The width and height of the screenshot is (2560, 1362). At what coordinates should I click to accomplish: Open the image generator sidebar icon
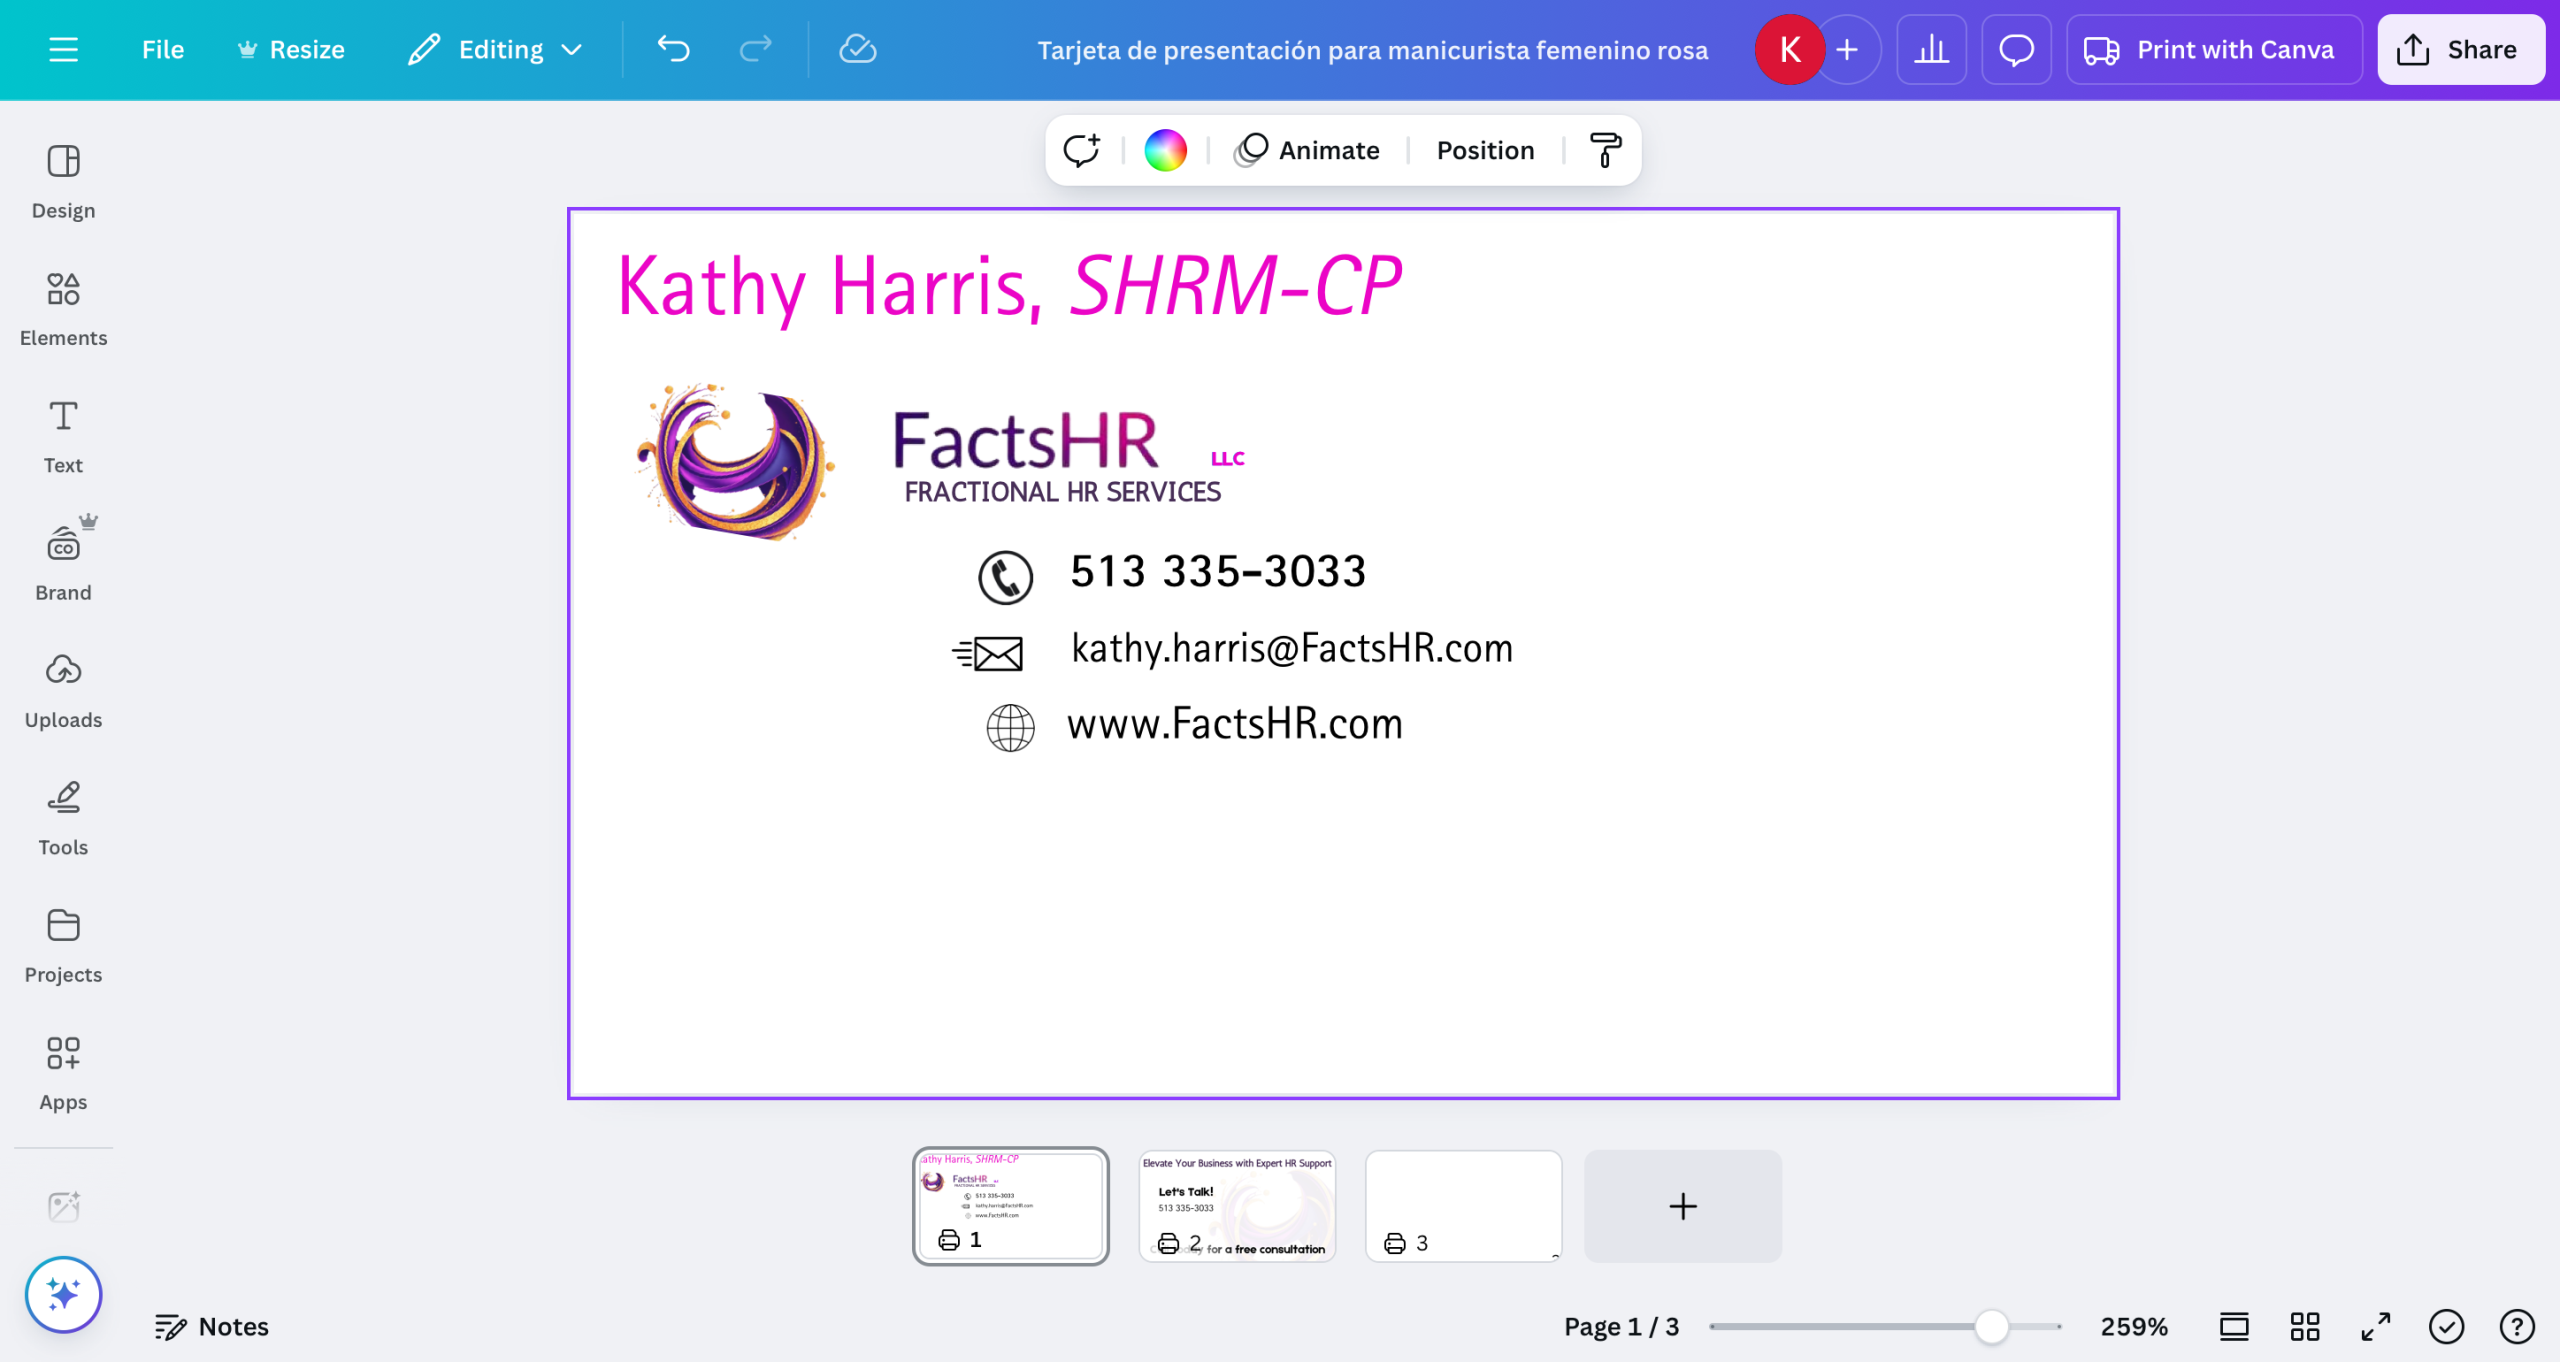pyautogui.click(x=63, y=1206)
